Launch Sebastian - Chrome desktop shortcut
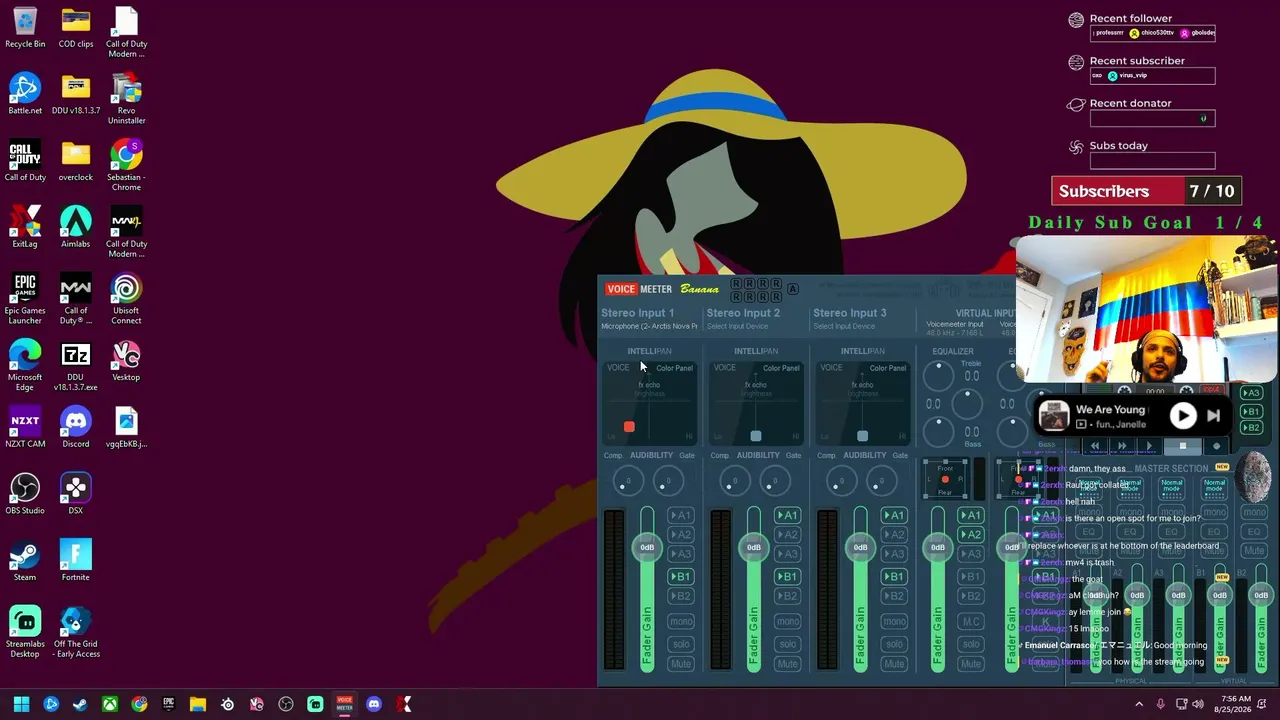The image size is (1280, 720). tap(126, 166)
